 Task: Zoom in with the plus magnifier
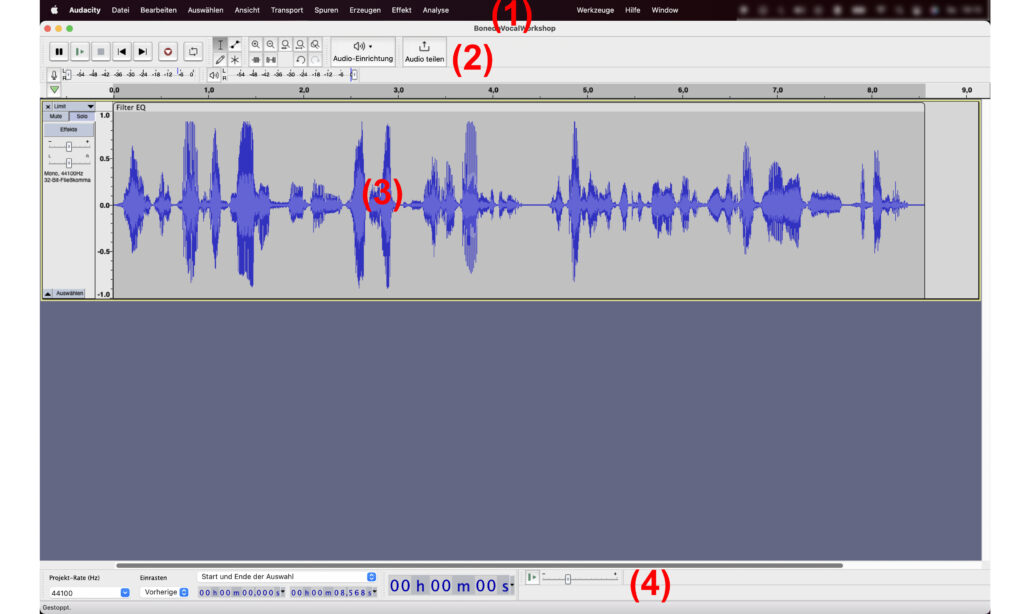pos(256,44)
